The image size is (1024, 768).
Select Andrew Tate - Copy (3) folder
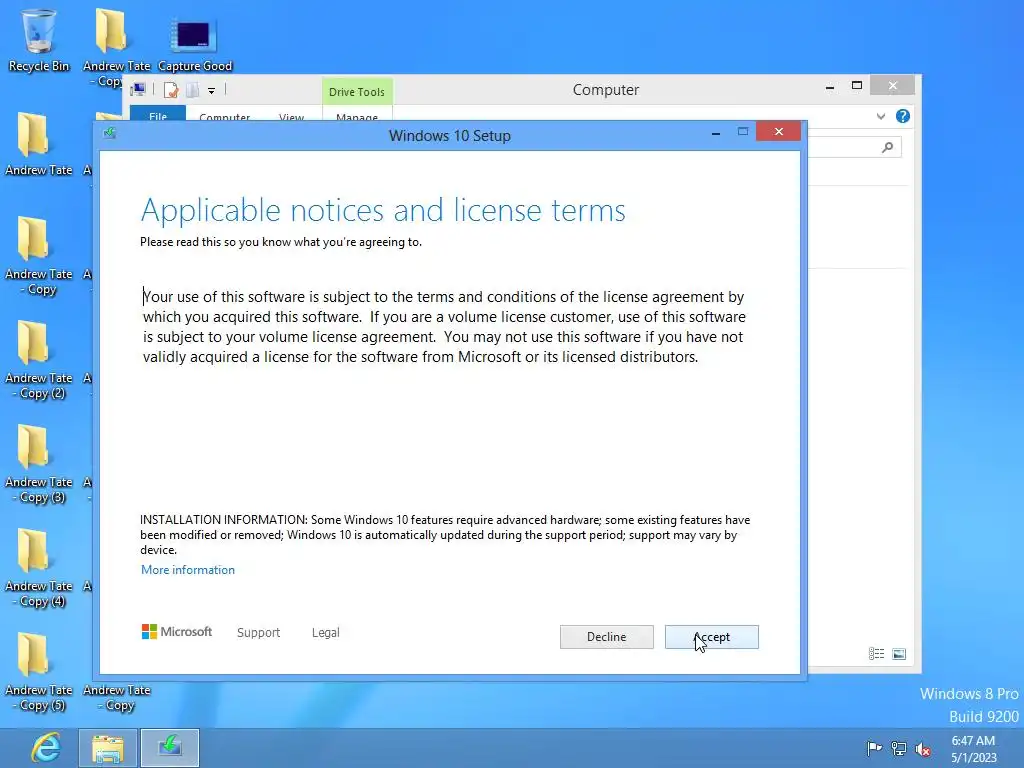39,464
